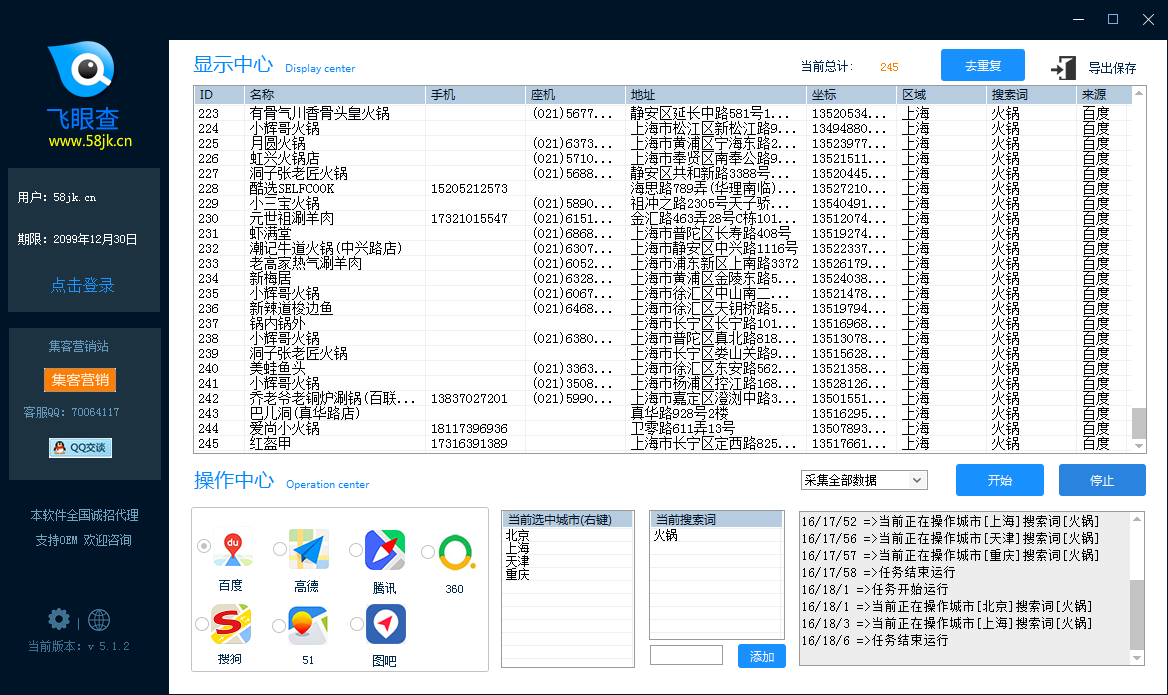Viewport: 1168px width, 695px height.
Task: Click the 停止 button
Action: coord(1102,480)
